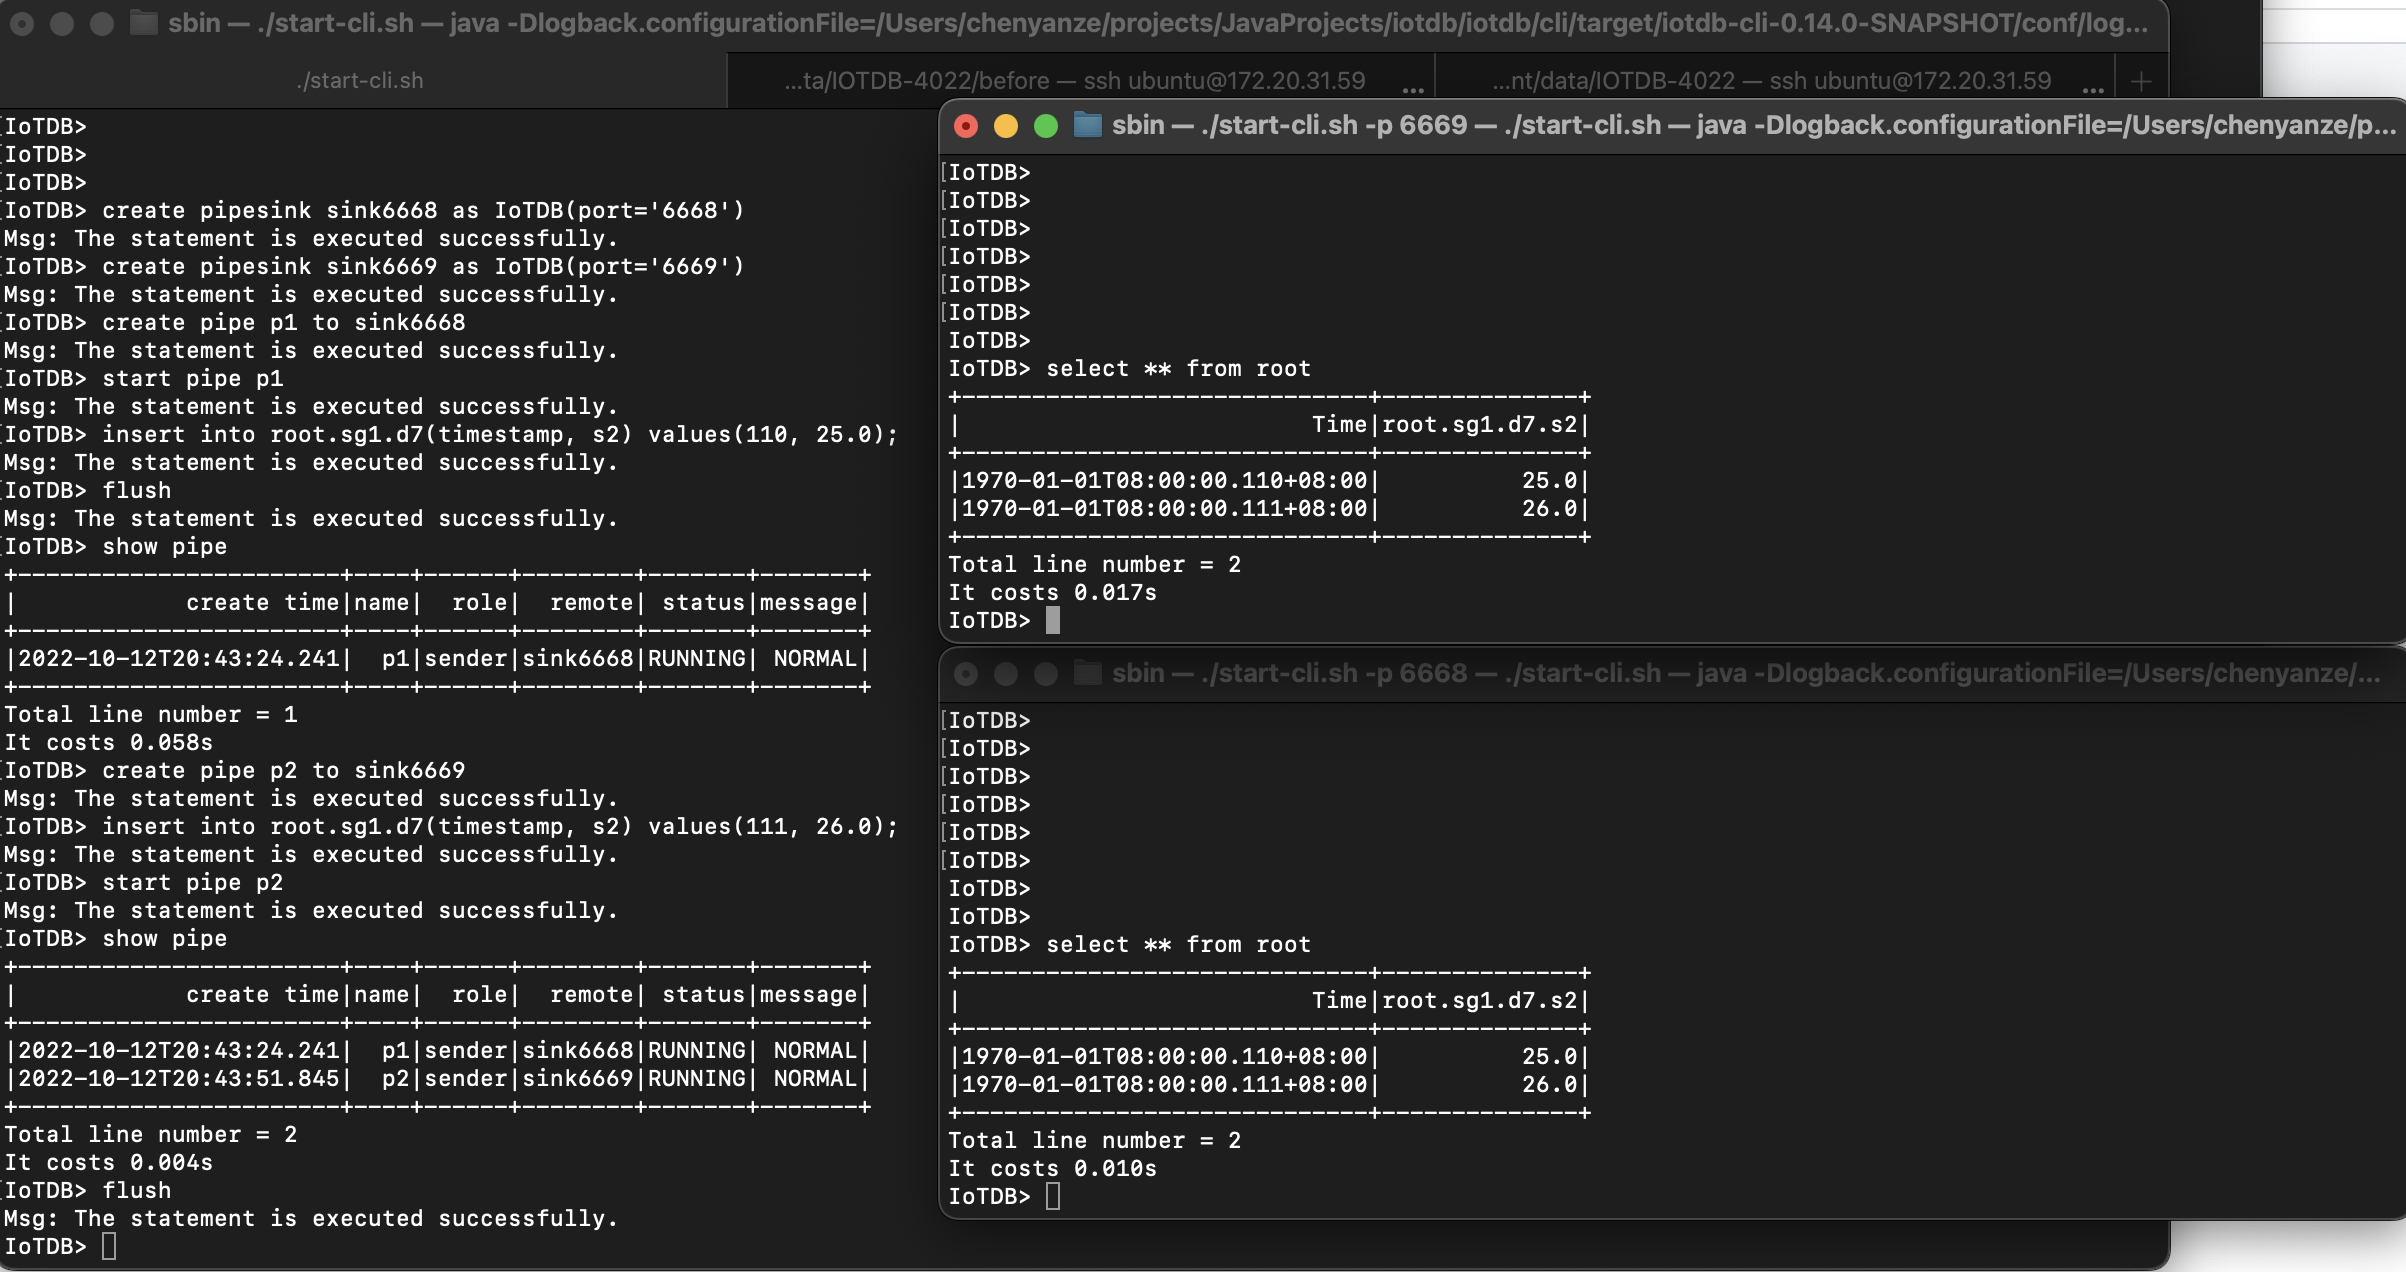
Task: Select the nt/data/IOTDB-4022 ssh tab
Action: point(1770,81)
